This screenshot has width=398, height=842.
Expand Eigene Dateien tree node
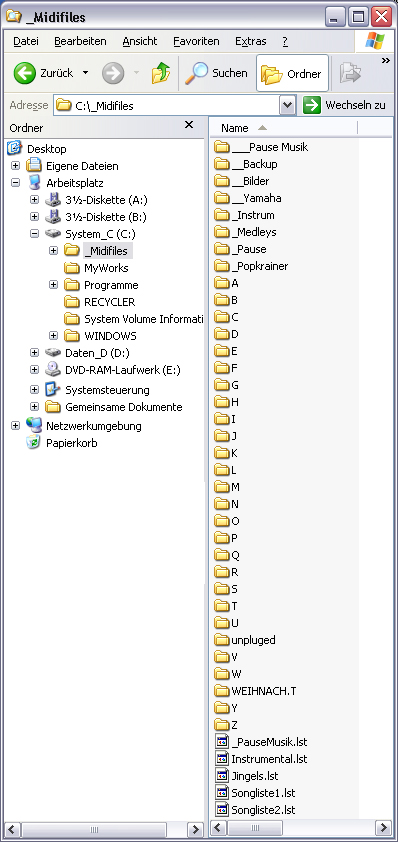click(16, 166)
